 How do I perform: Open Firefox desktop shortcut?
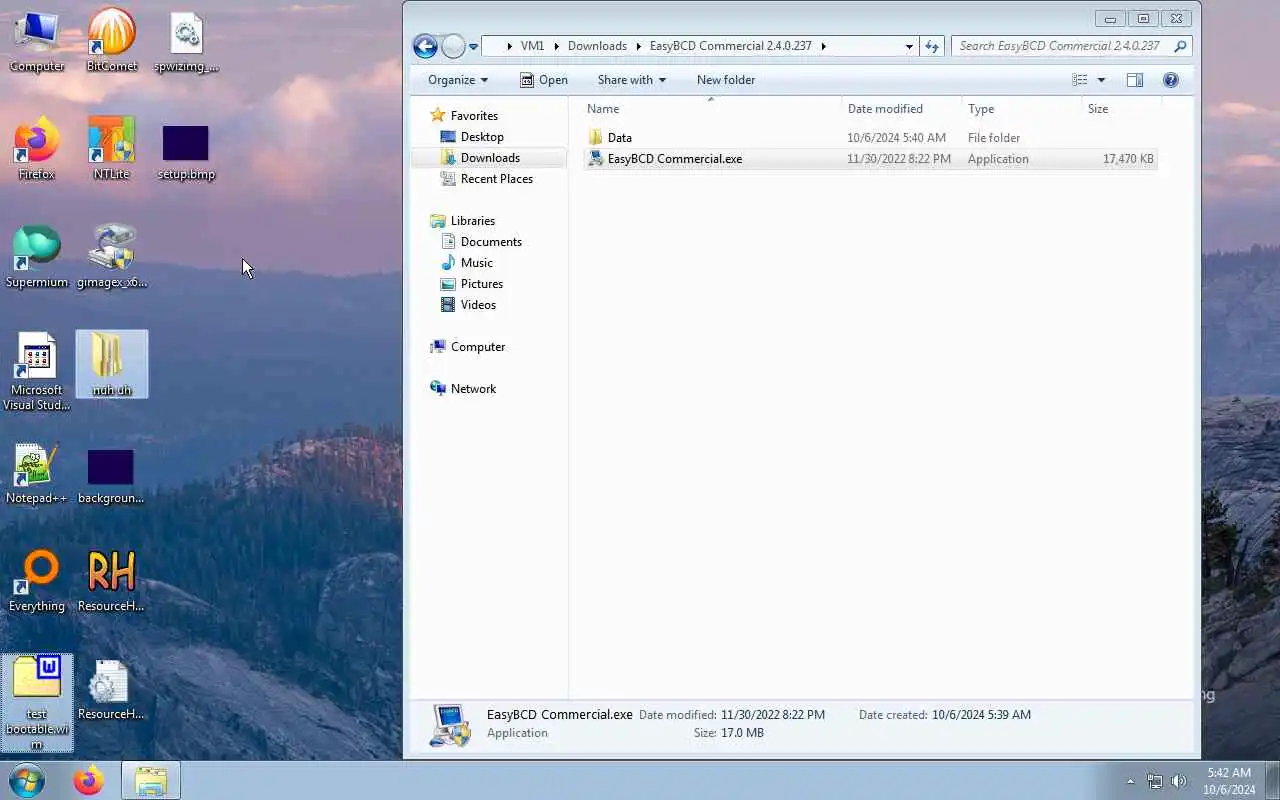click(x=37, y=149)
